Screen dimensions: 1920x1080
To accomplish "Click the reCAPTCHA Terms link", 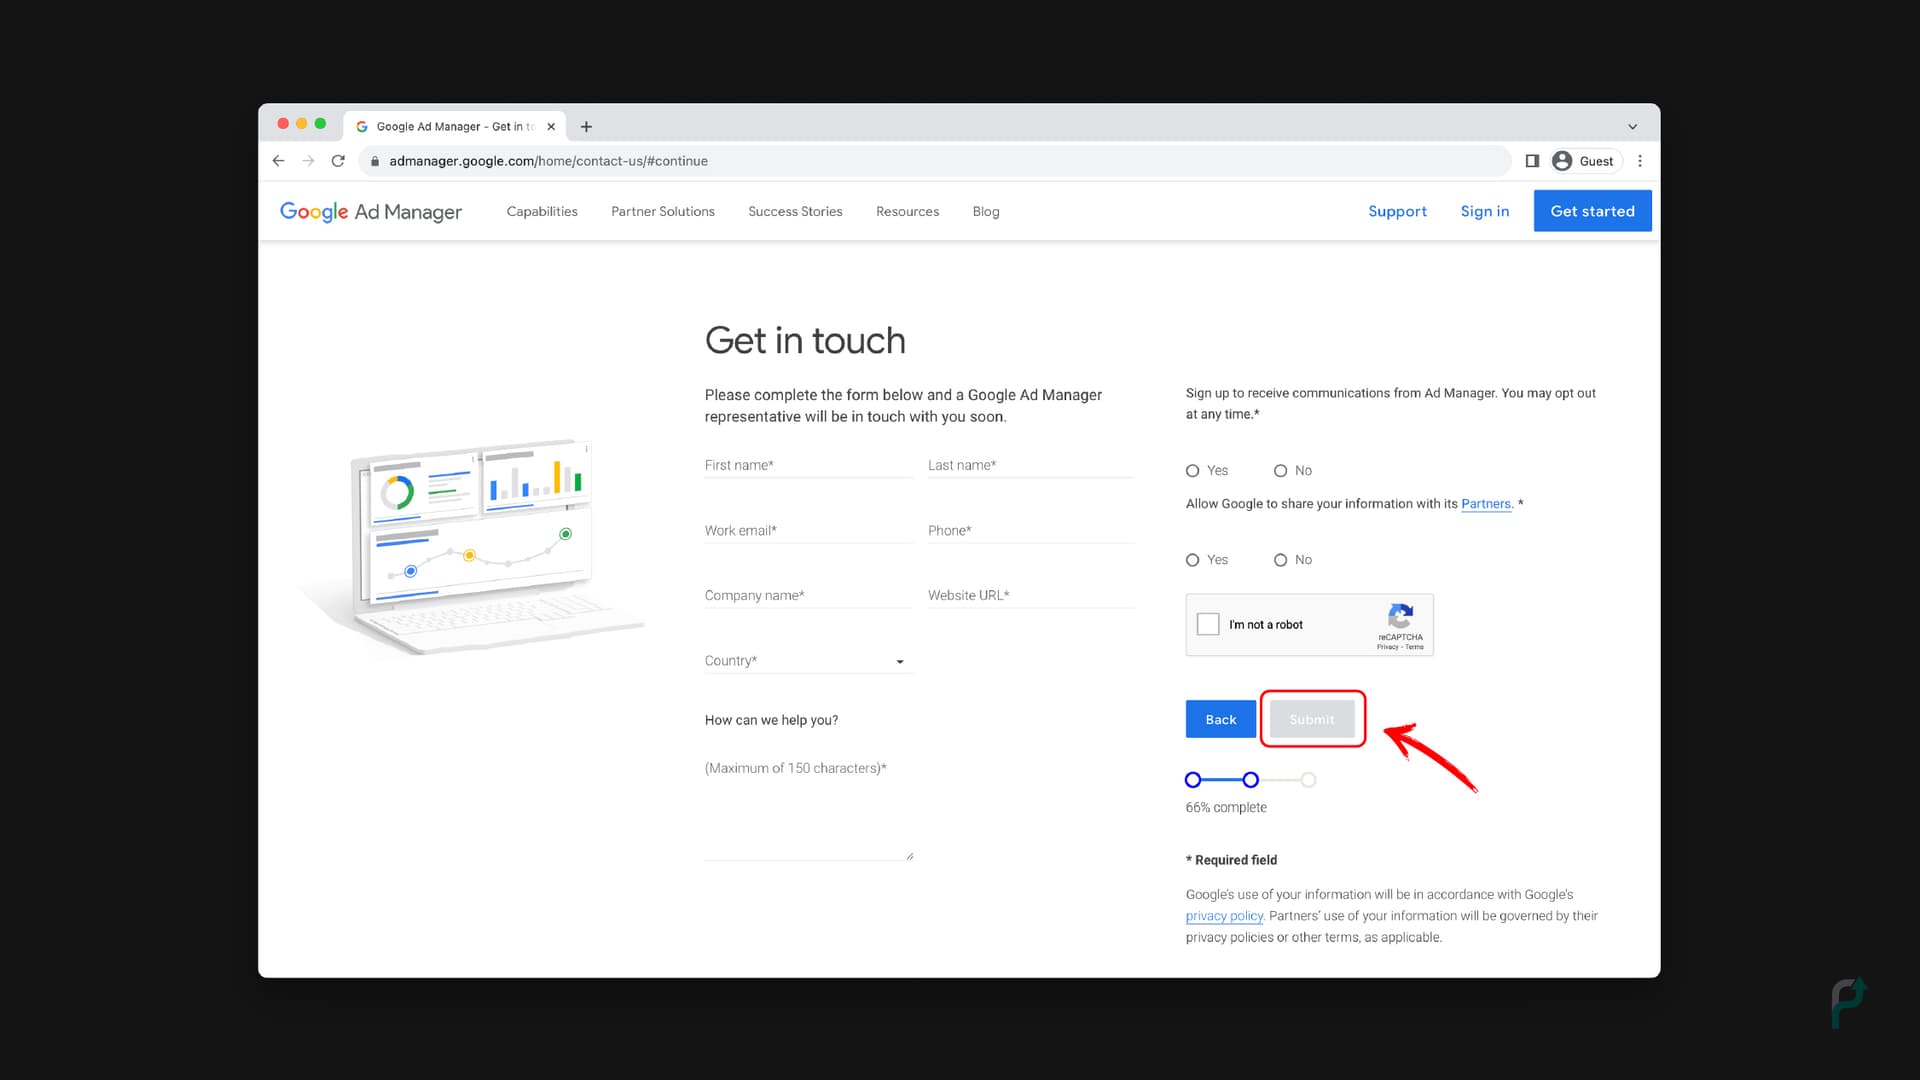I will [x=1414, y=647].
